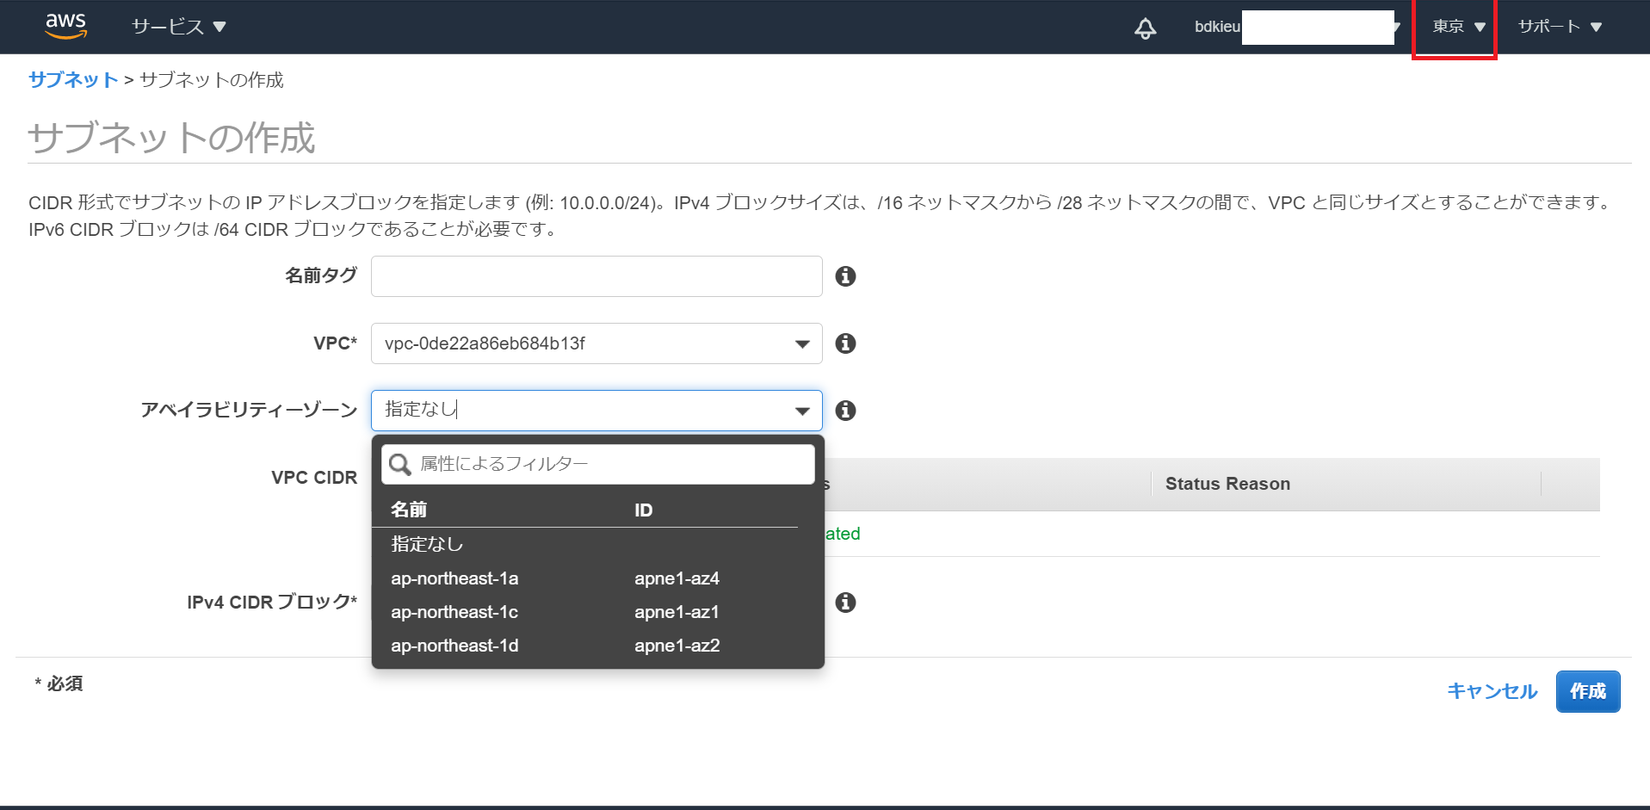Open the サービス menu

click(179, 27)
